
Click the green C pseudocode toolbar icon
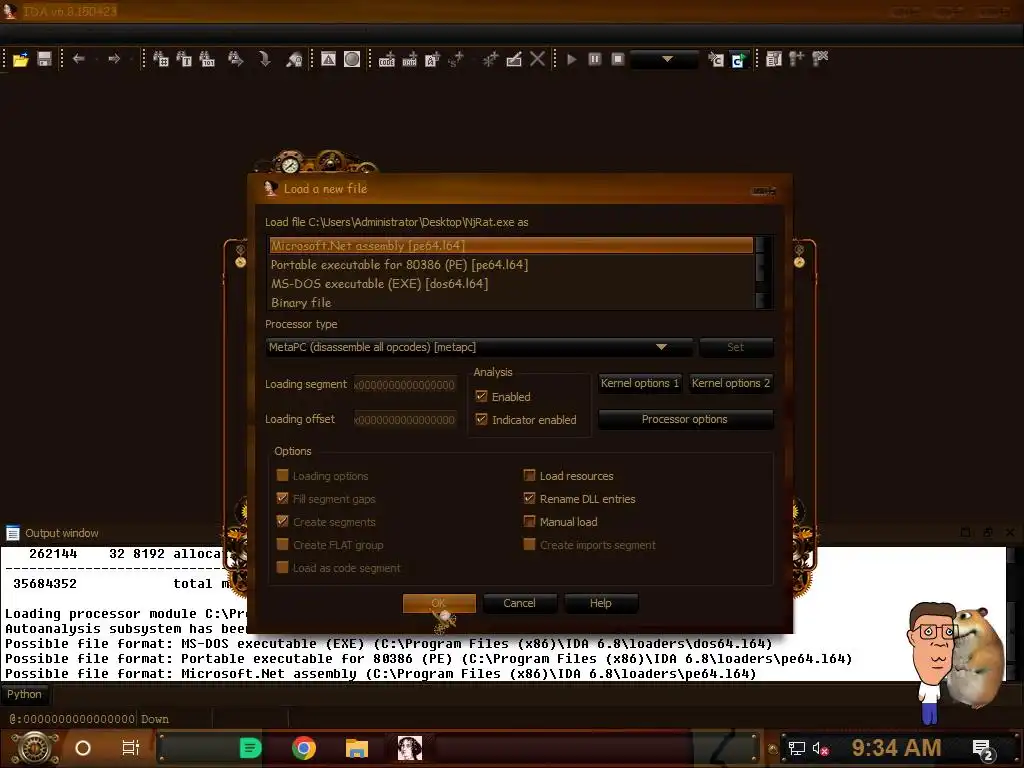[x=739, y=59]
